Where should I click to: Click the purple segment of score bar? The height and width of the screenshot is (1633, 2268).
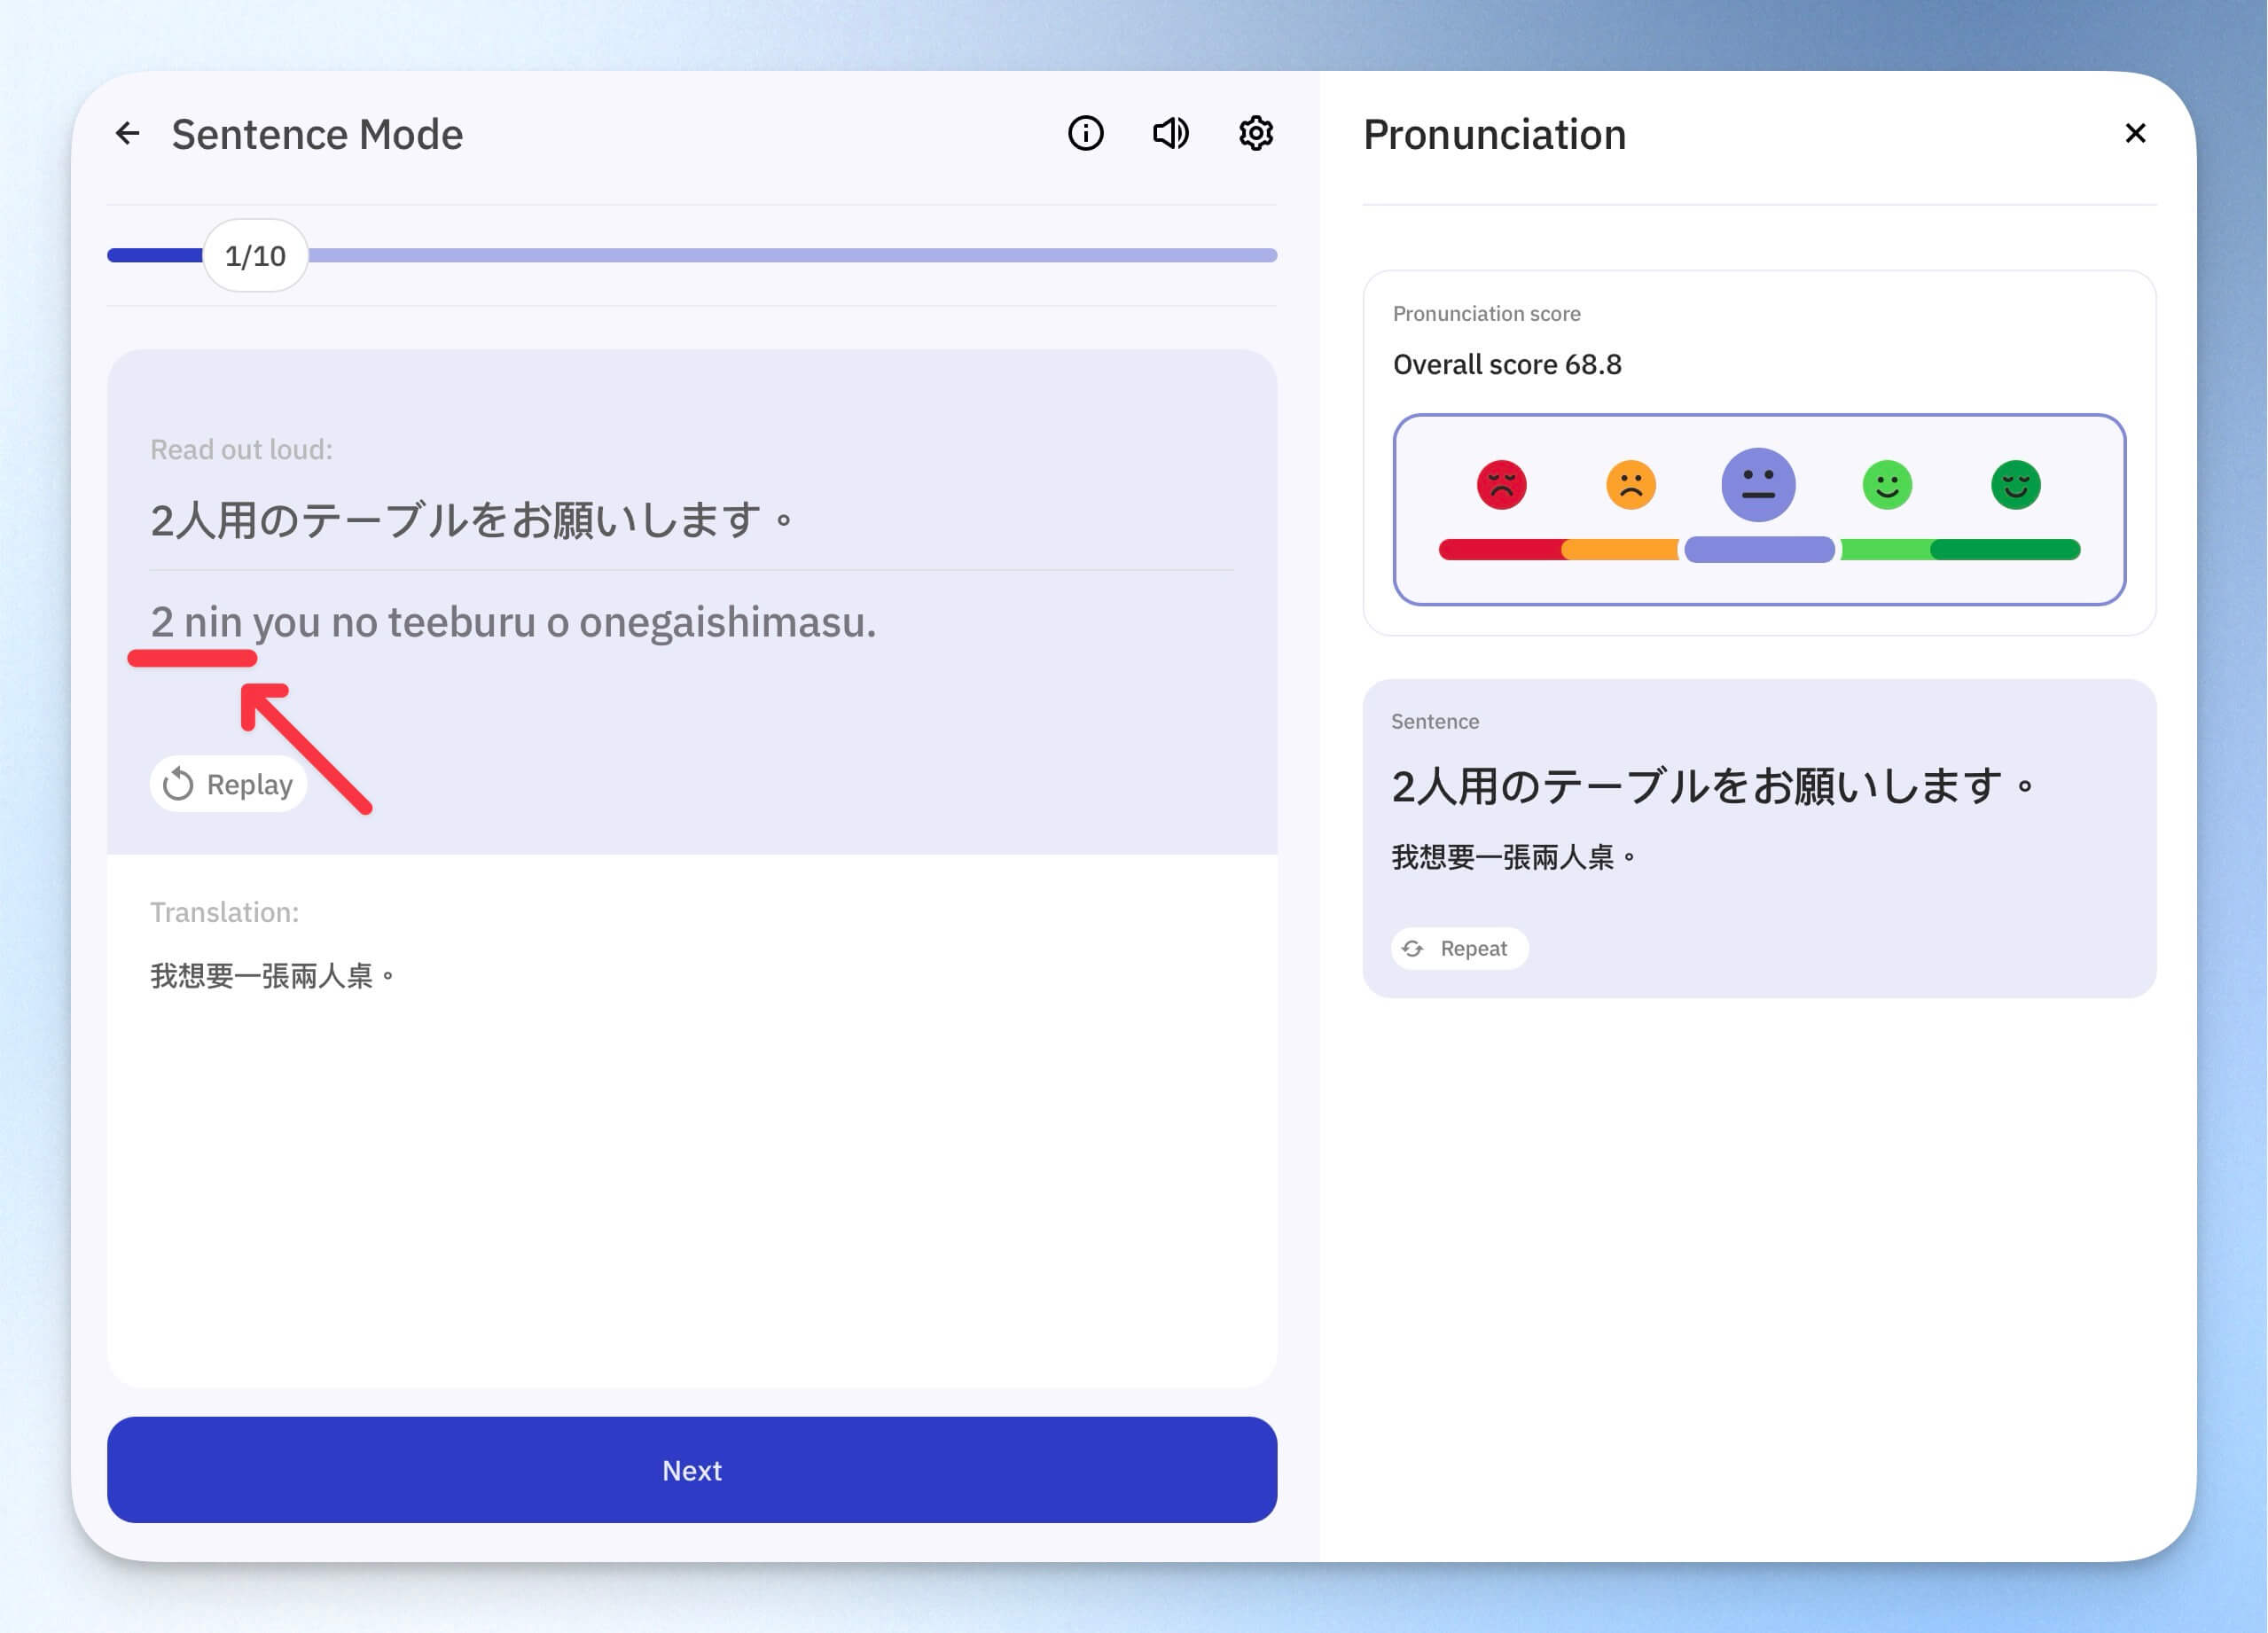click(x=1759, y=549)
